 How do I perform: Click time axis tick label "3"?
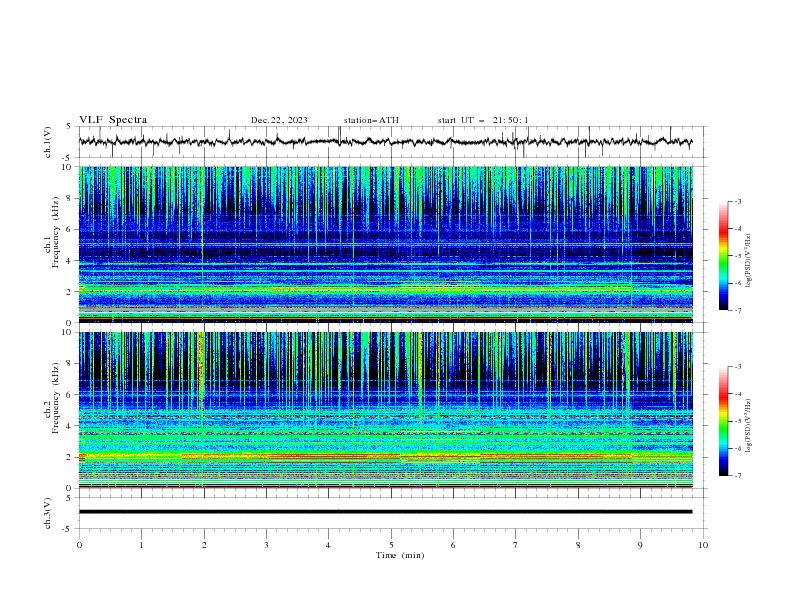click(266, 545)
